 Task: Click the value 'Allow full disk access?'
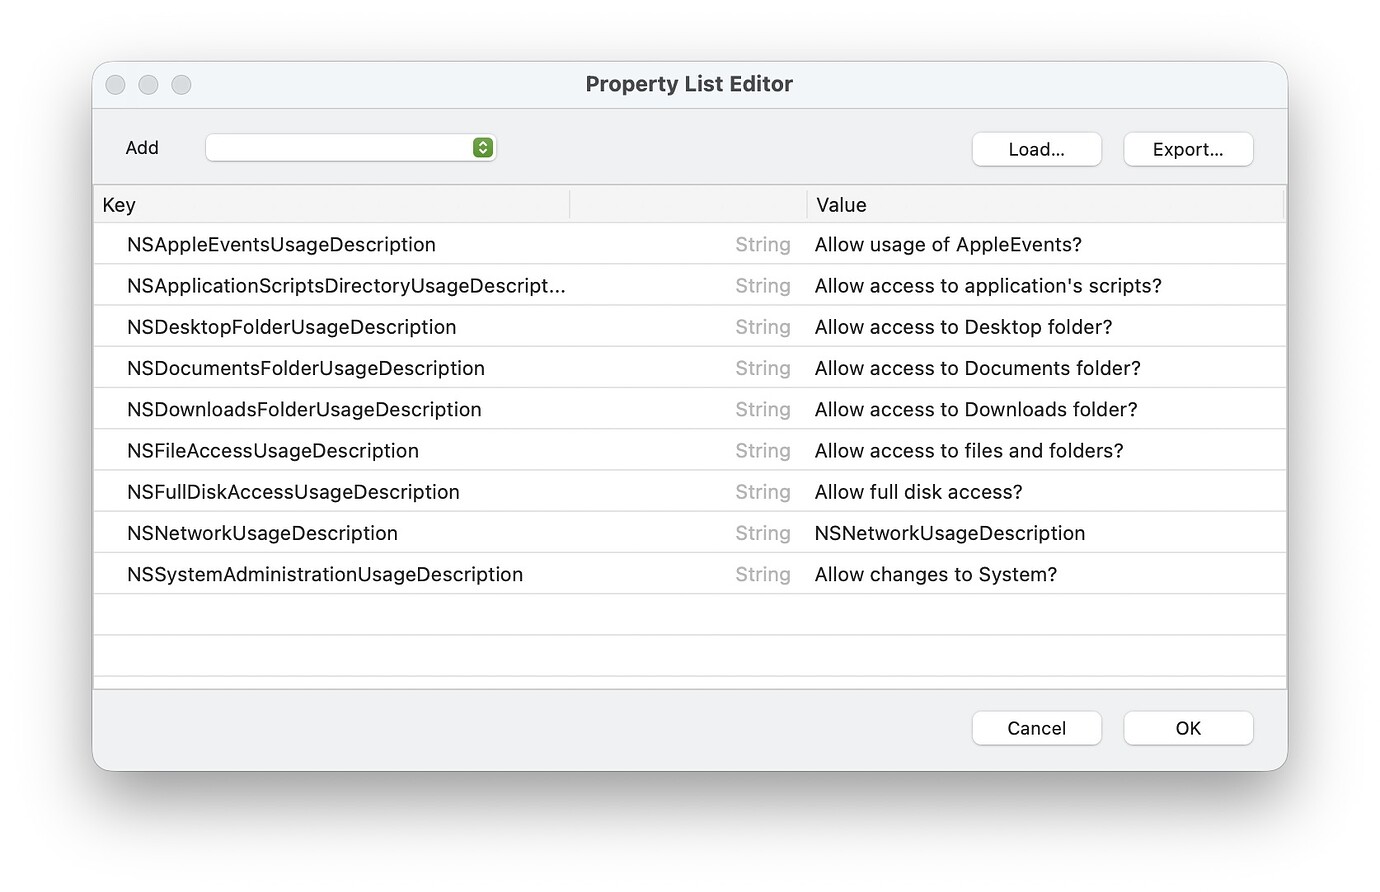pos(918,491)
